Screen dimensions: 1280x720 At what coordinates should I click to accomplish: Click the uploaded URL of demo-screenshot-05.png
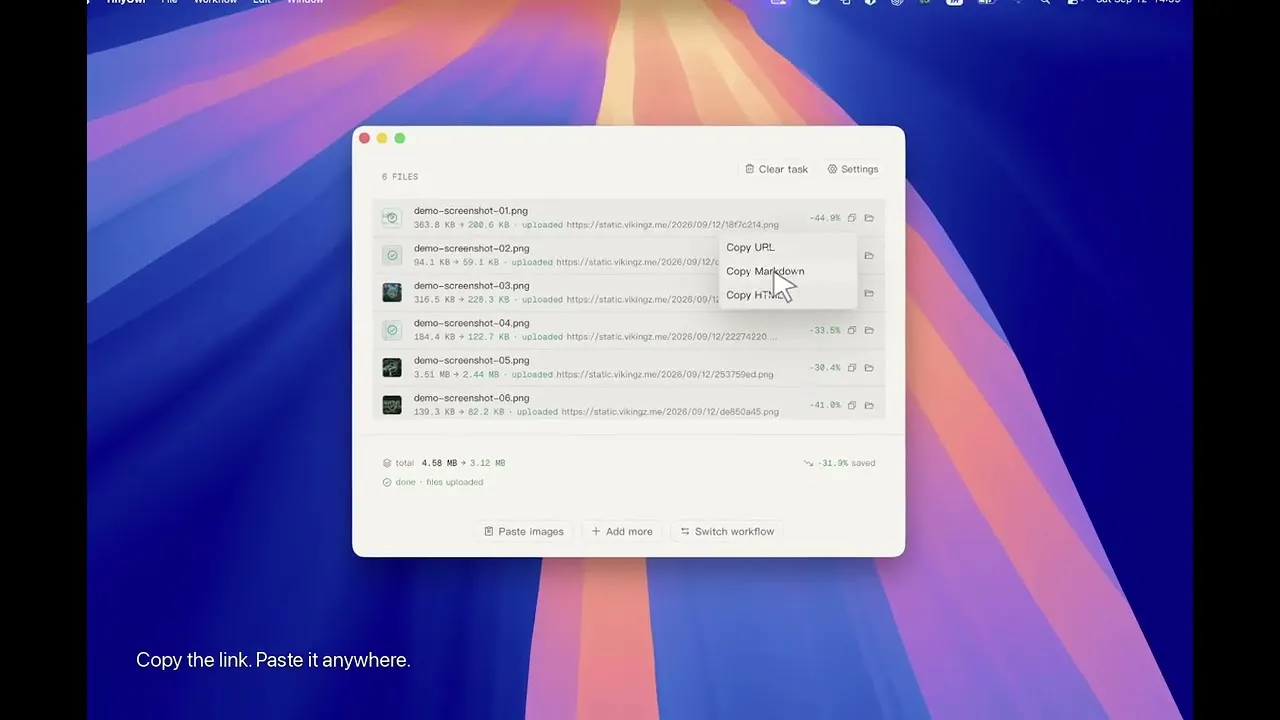(x=665, y=375)
